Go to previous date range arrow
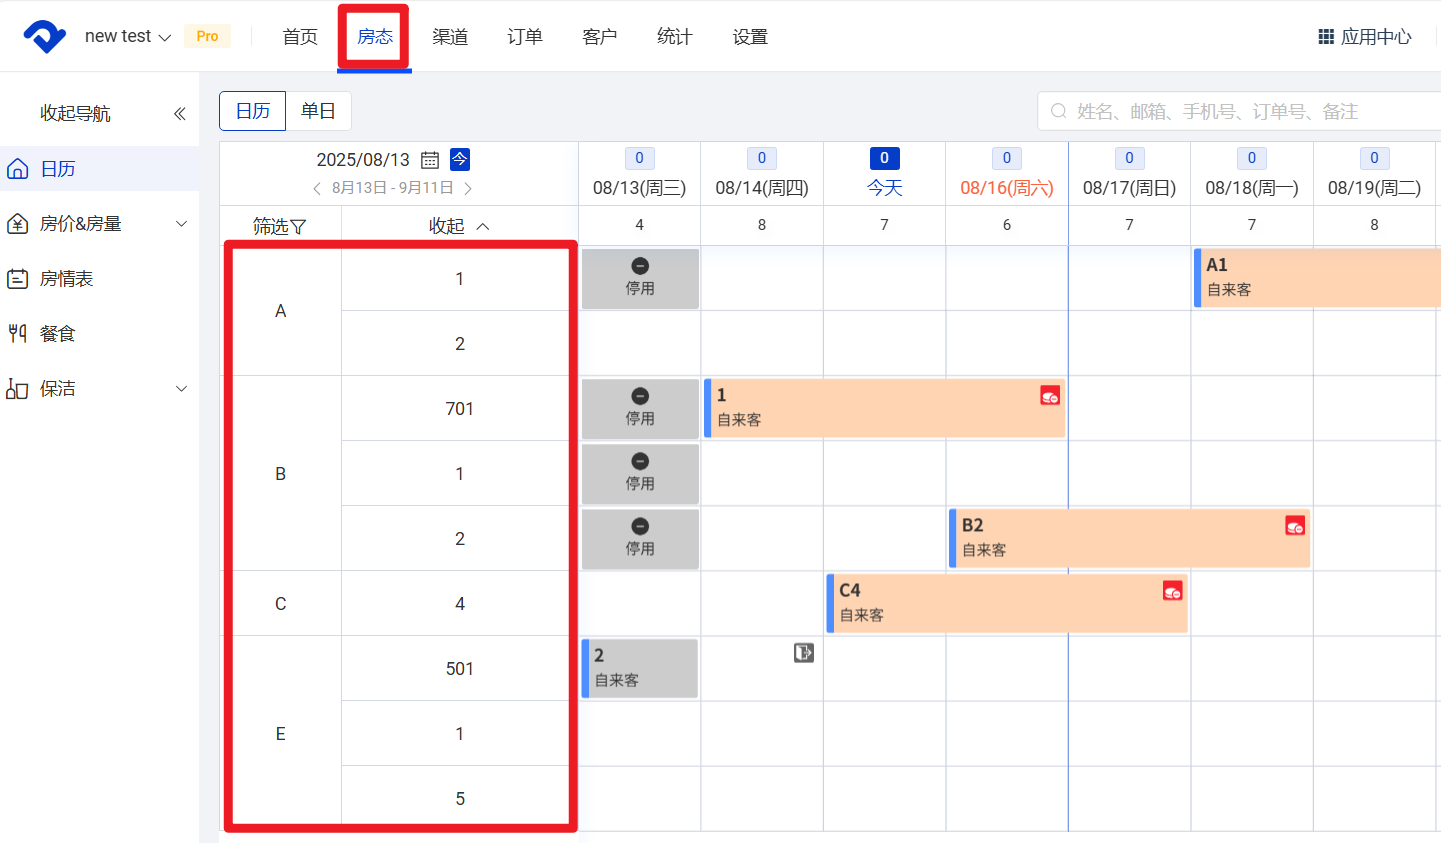The width and height of the screenshot is (1441, 843). 317,188
